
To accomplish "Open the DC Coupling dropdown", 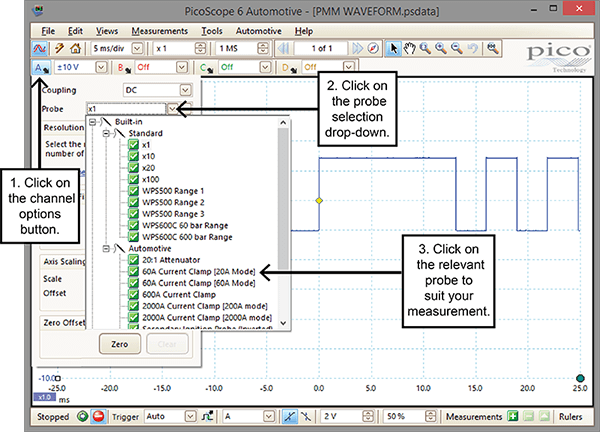I will (186, 90).
